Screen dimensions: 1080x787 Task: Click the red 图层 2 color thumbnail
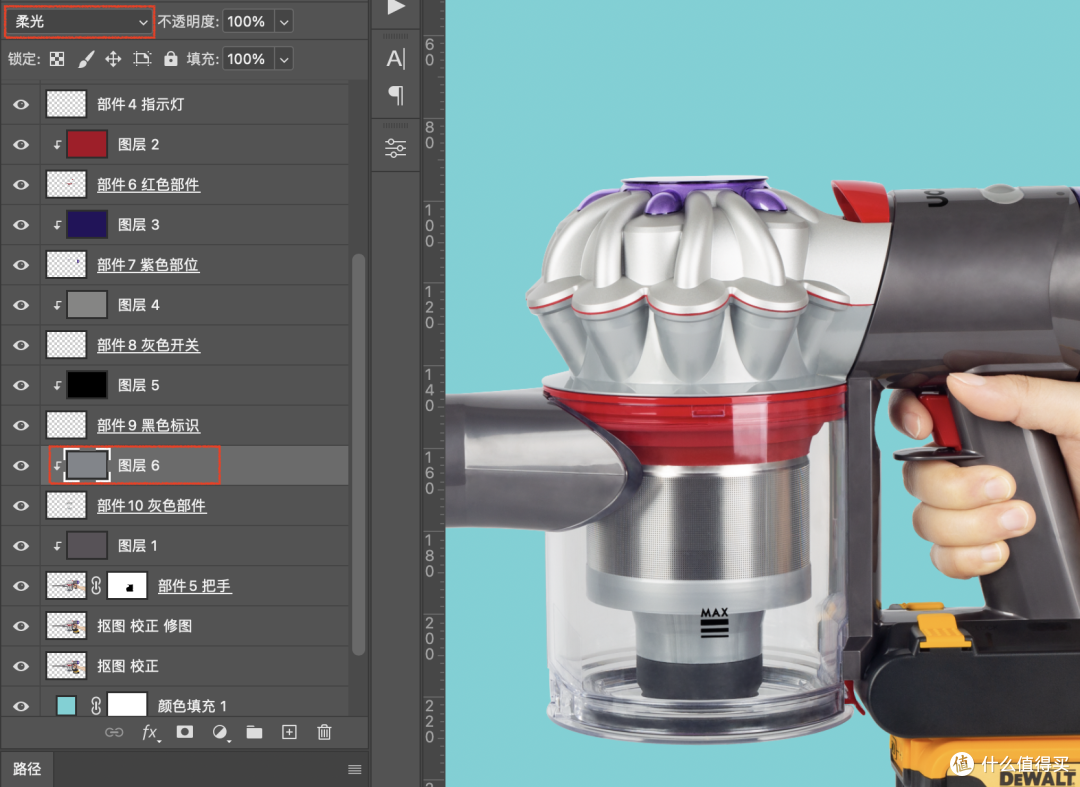[x=87, y=145]
